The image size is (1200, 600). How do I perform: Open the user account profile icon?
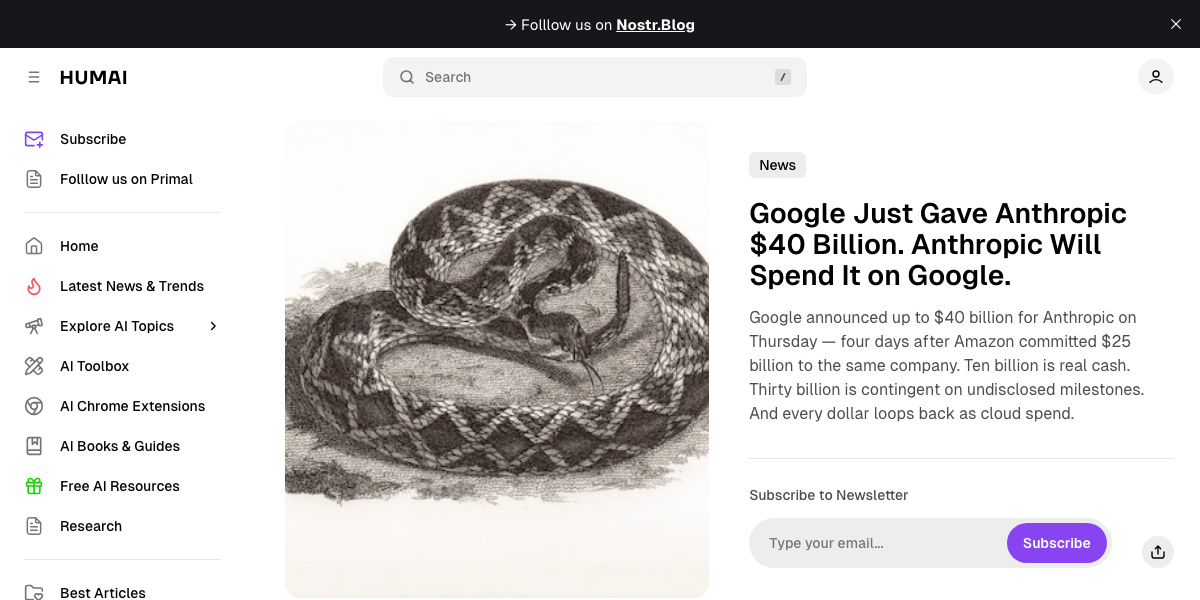pyautogui.click(x=1155, y=77)
